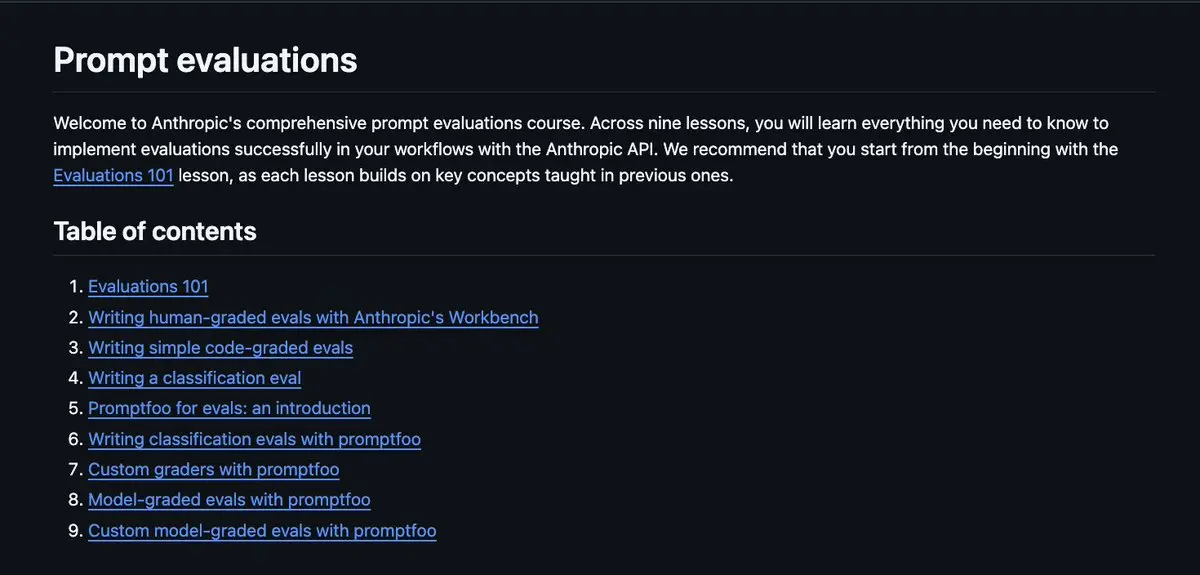Click the "Welcome to Anthropic's" opening words
The width and height of the screenshot is (1200, 575).
pyautogui.click(x=146, y=123)
